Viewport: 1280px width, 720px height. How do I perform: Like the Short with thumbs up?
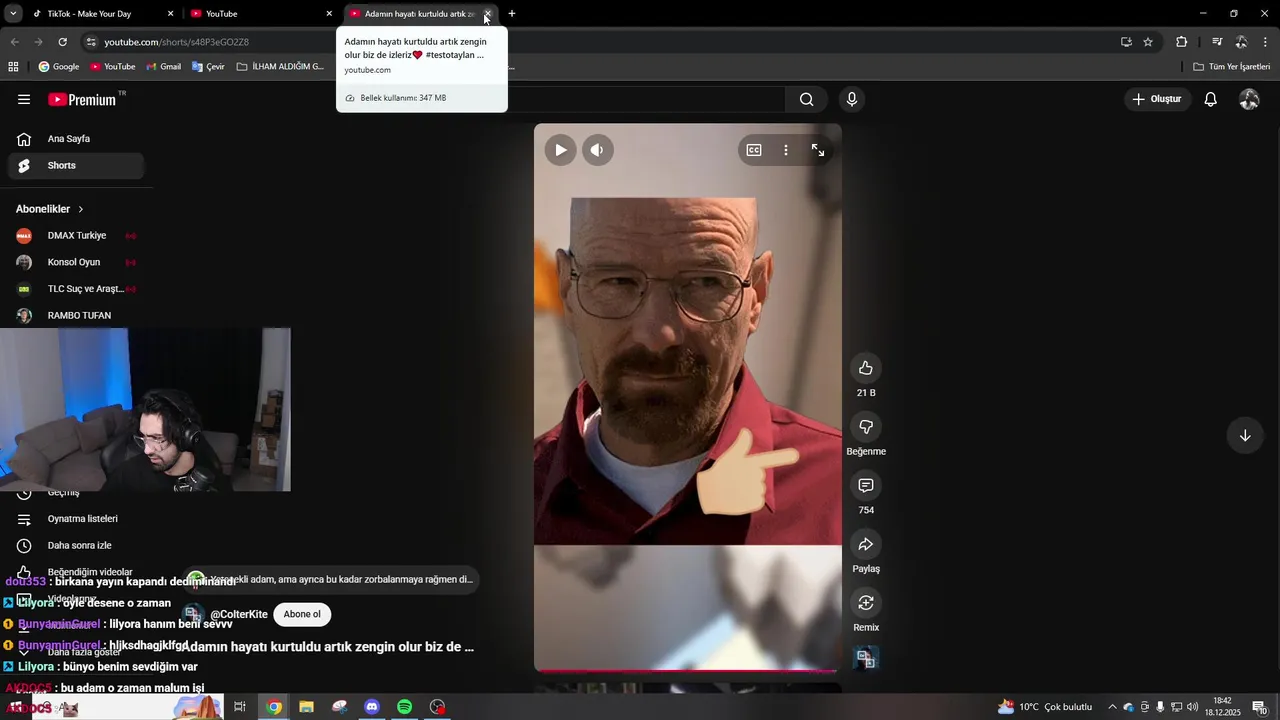tap(866, 368)
